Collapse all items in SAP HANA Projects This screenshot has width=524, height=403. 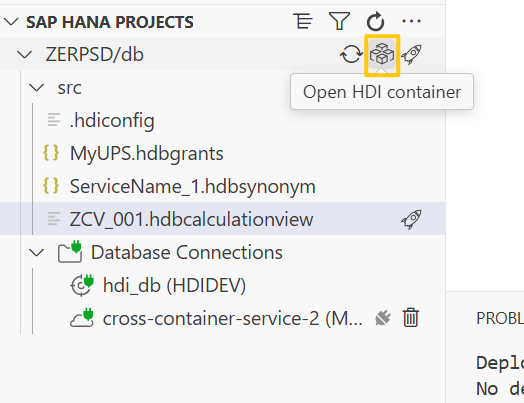pos(303,21)
